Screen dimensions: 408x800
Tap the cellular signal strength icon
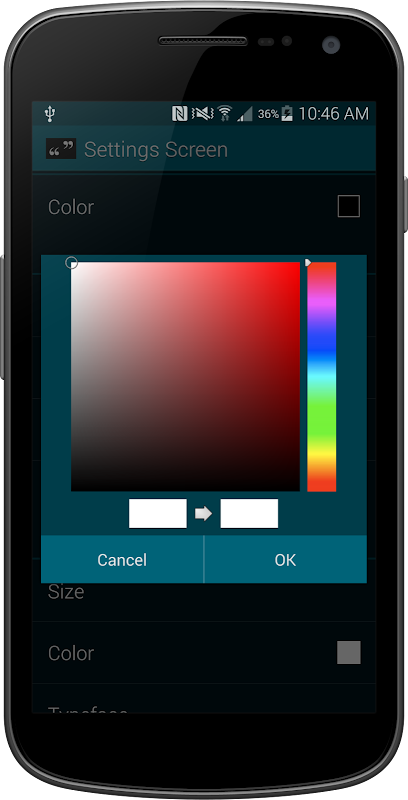point(245,114)
